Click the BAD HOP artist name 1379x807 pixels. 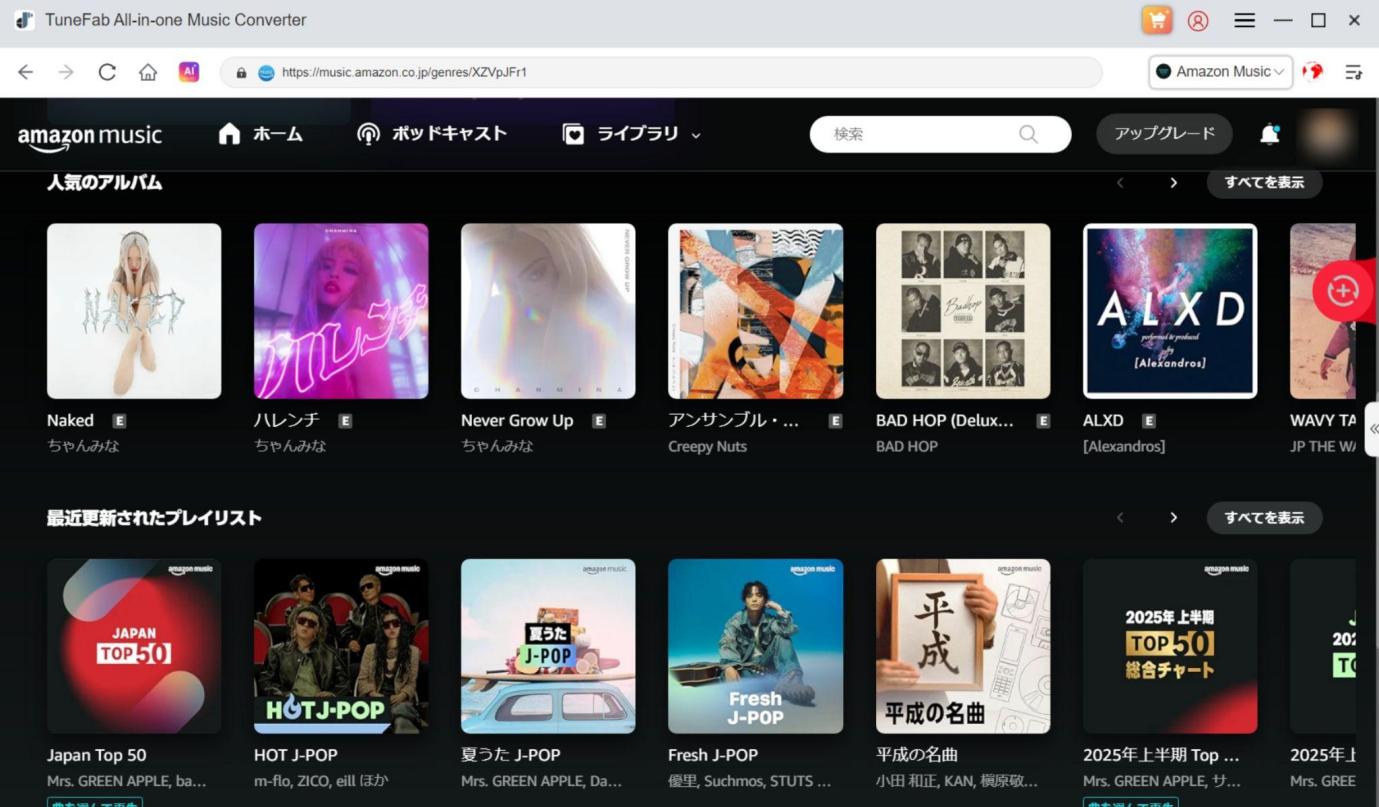click(x=907, y=447)
